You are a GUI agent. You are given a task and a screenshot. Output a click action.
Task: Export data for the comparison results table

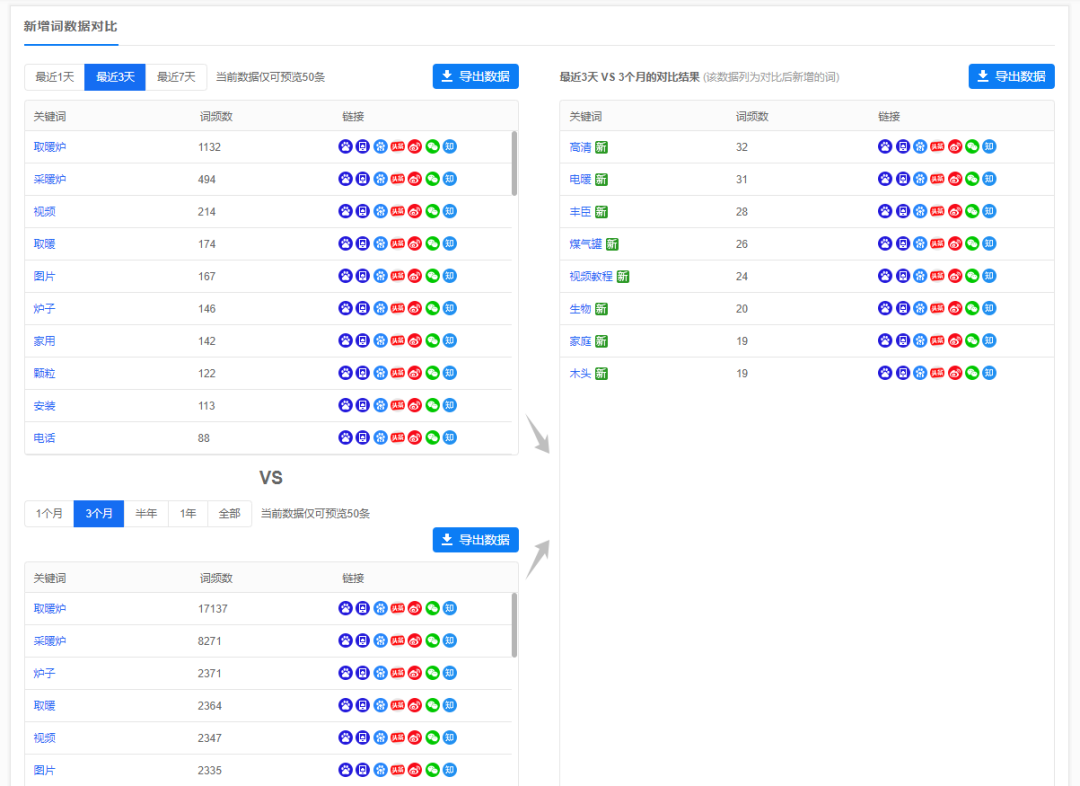point(1011,76)
